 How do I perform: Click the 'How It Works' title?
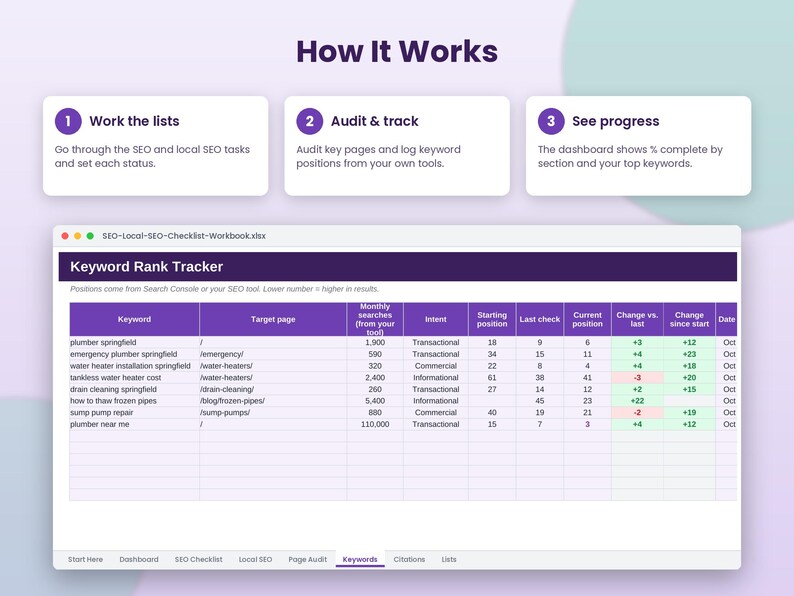[x=397, y=52]
